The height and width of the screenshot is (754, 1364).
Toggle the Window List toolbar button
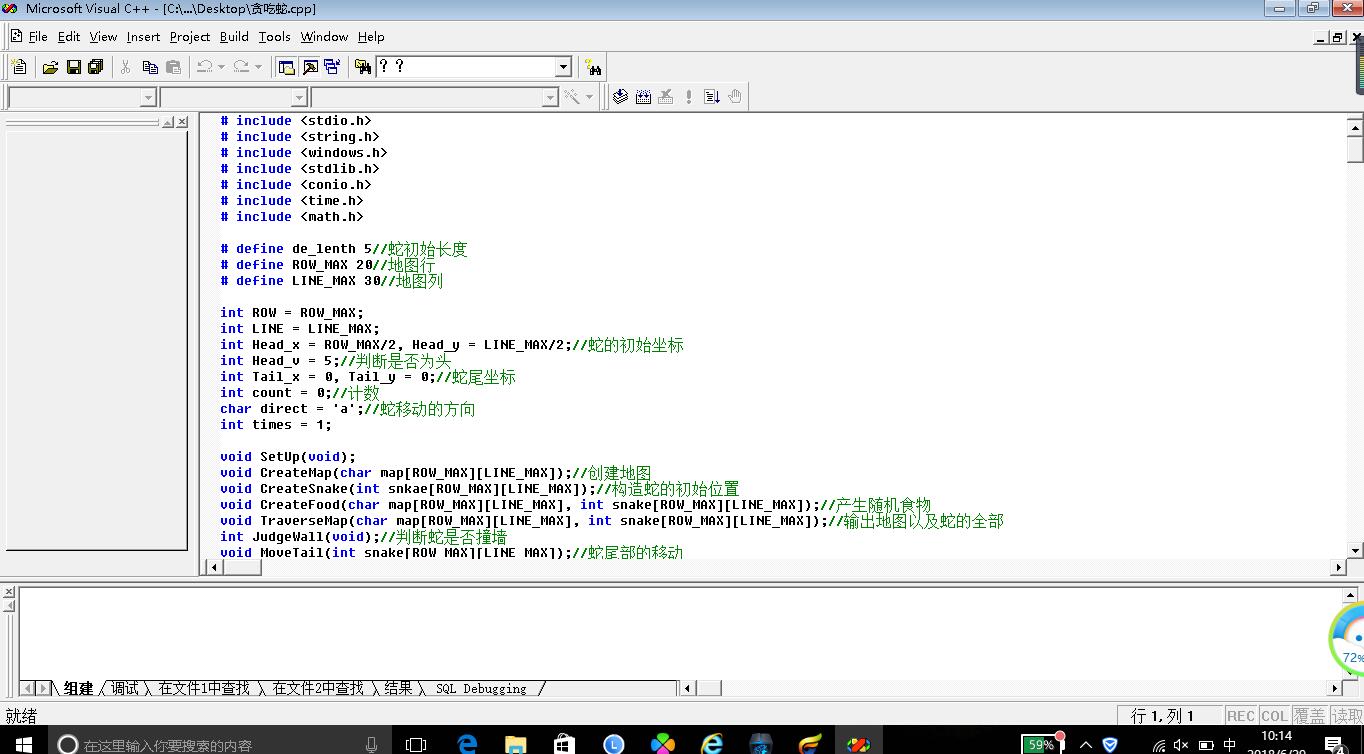[x=332, y=67]
